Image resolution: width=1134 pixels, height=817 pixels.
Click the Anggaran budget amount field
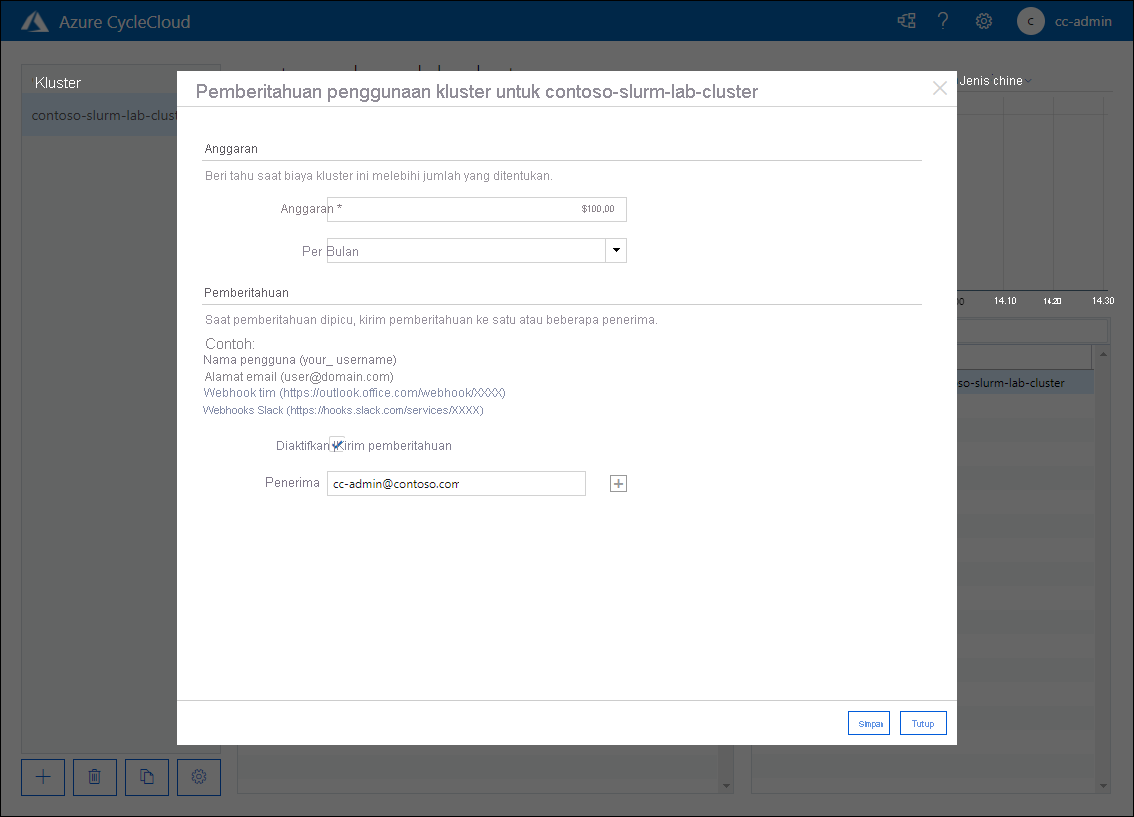pyautogui.click(x=477, y=209)
